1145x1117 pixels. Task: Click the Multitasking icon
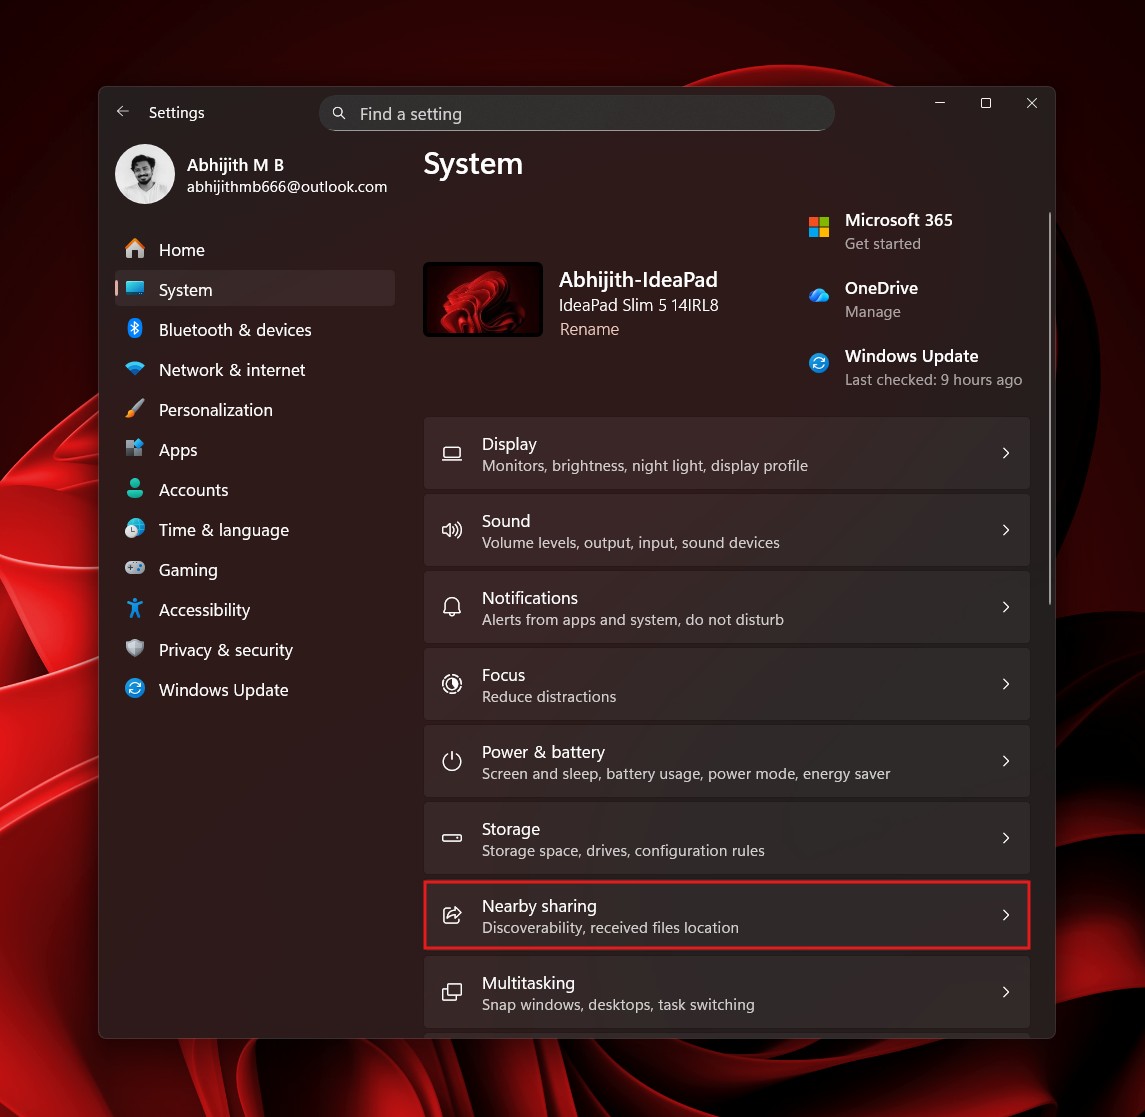point(451,992)
